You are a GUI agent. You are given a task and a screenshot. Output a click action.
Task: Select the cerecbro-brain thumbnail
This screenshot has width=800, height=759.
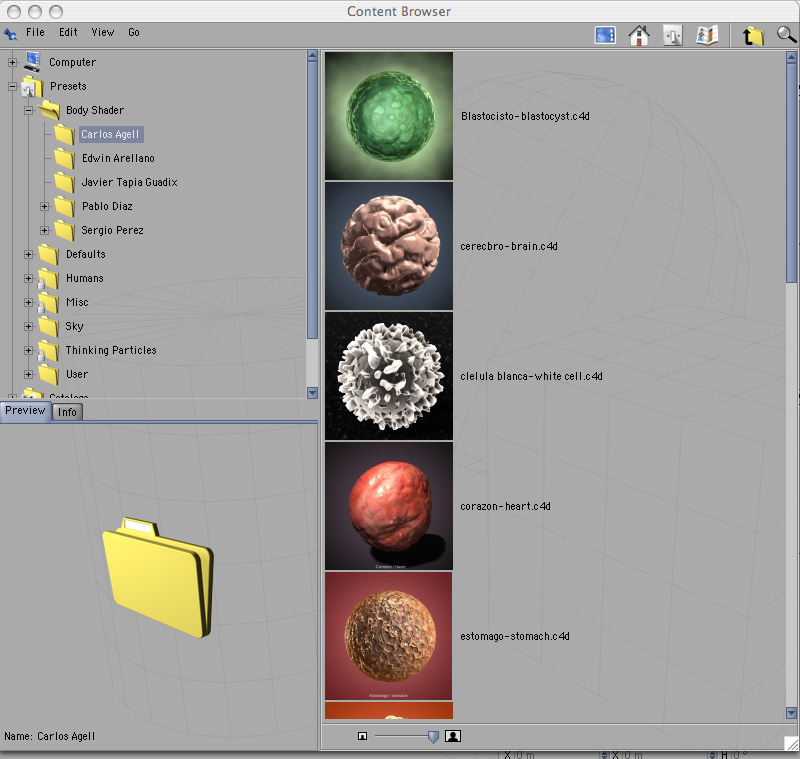pos(389,246)
